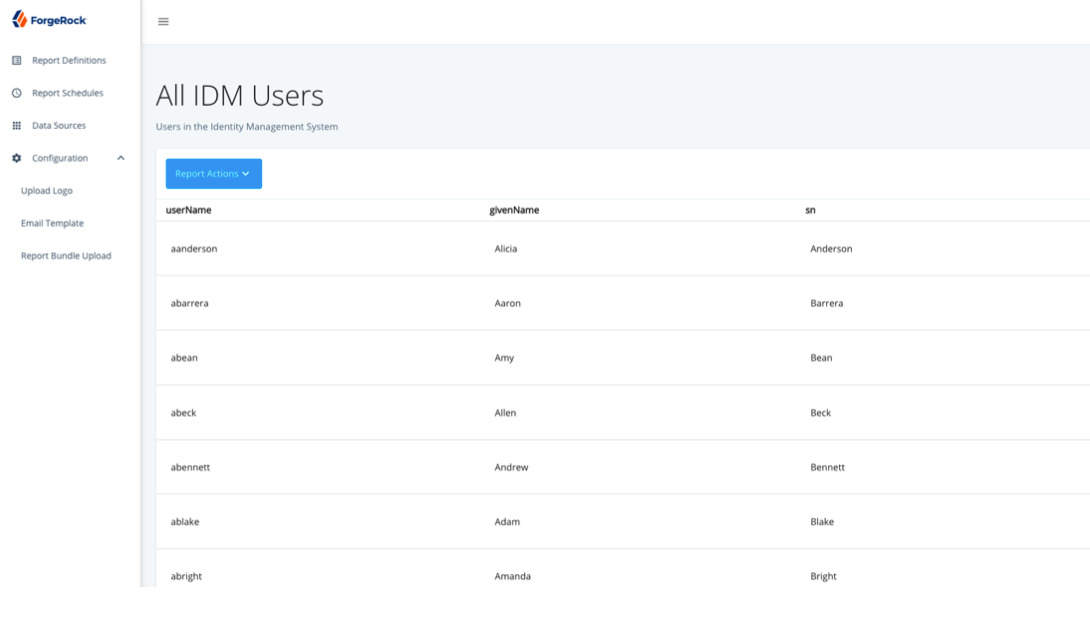Open the Report Actions dropdown
This screenshot has width=1090, height=632.
213,173
